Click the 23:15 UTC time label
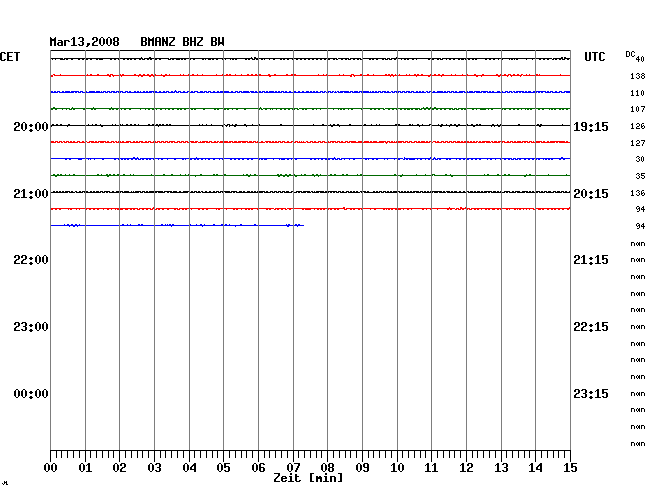This screenshot has height=494, width=650. pyautogui.click(x=591, y=394)
